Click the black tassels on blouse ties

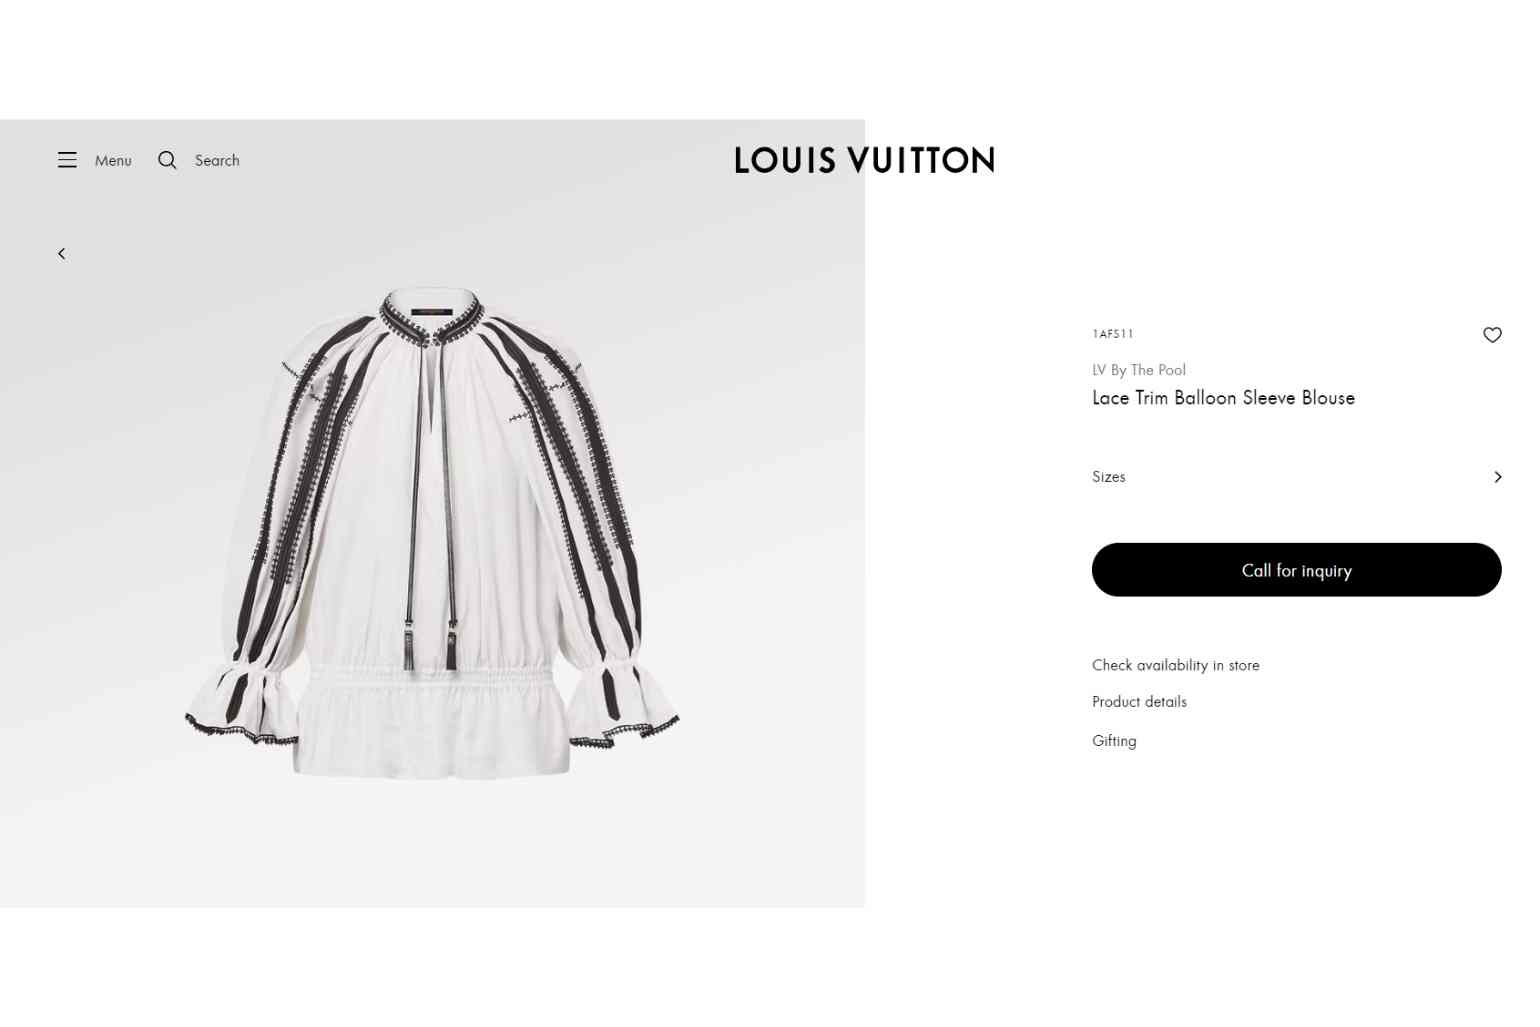click(x=430, y=645)
